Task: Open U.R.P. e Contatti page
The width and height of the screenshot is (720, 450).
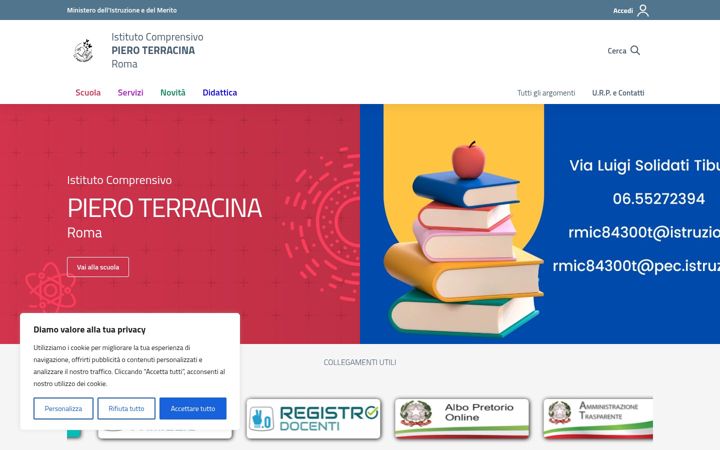Action: click(618, 93)
